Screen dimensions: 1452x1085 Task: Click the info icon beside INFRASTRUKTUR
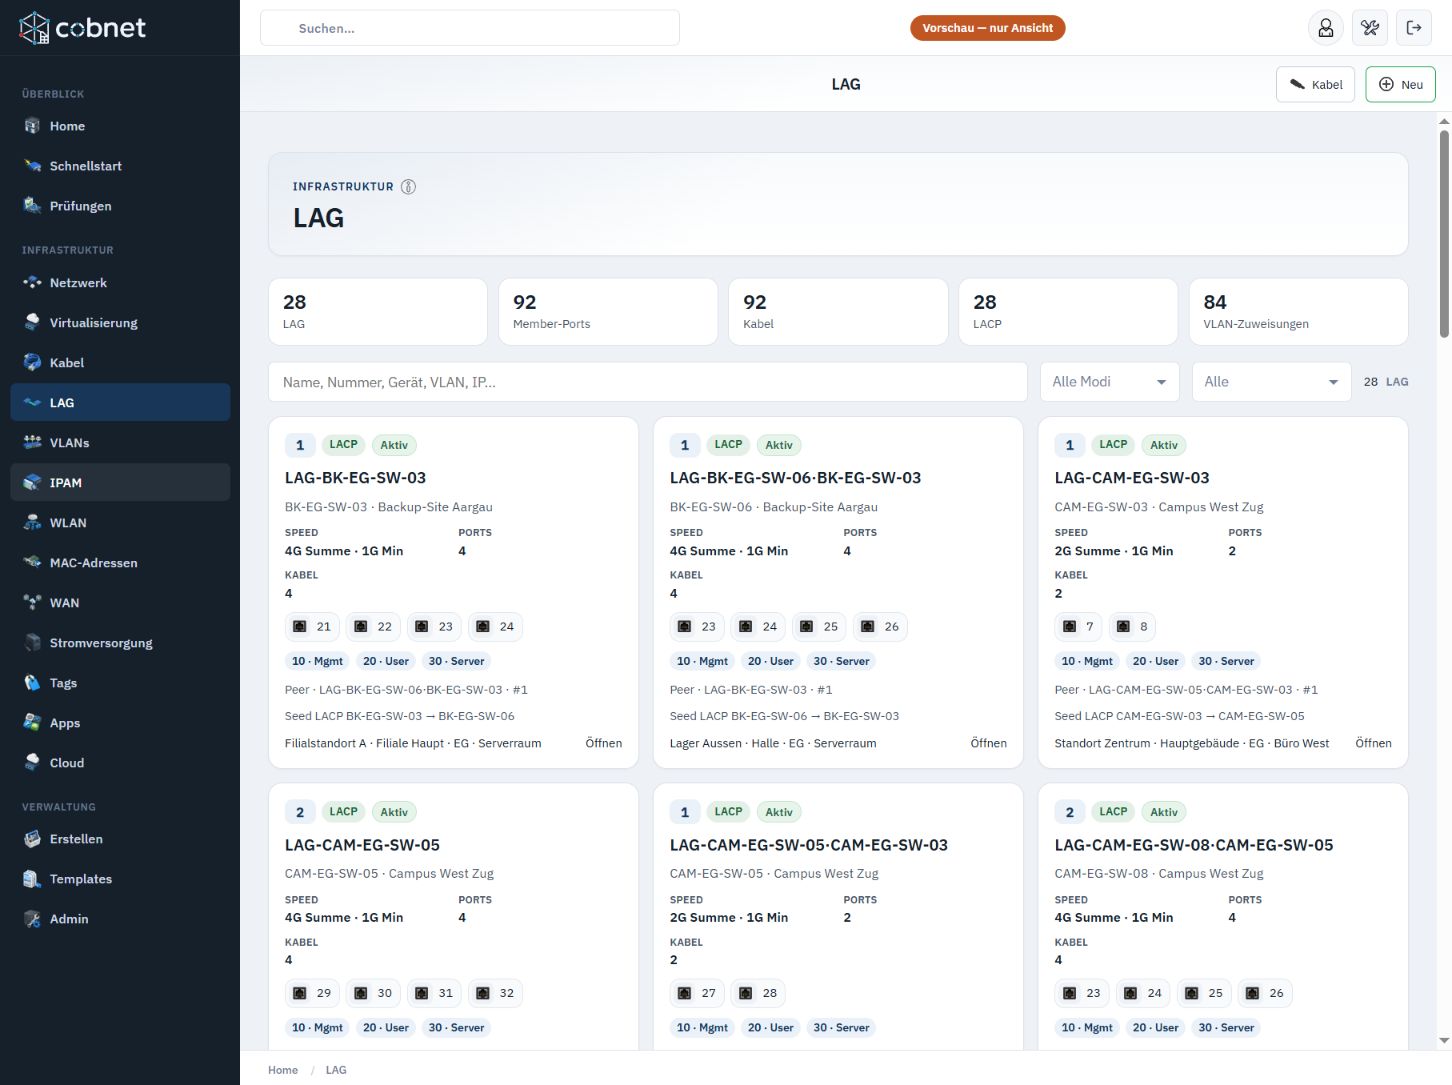[408, 186]
